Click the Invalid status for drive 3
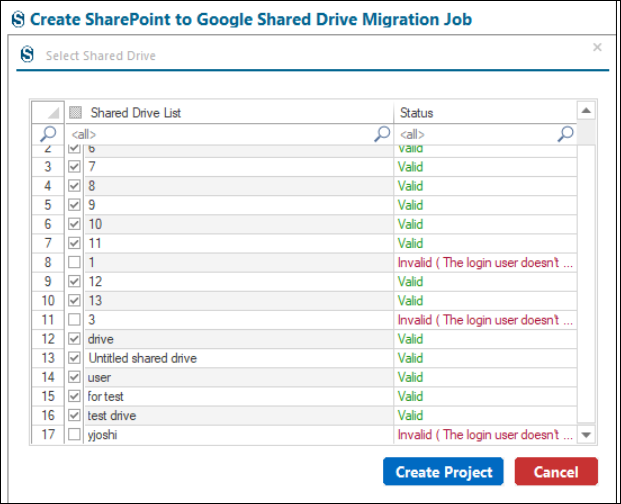Screen dimensions: 621x504 click(485, 320)
